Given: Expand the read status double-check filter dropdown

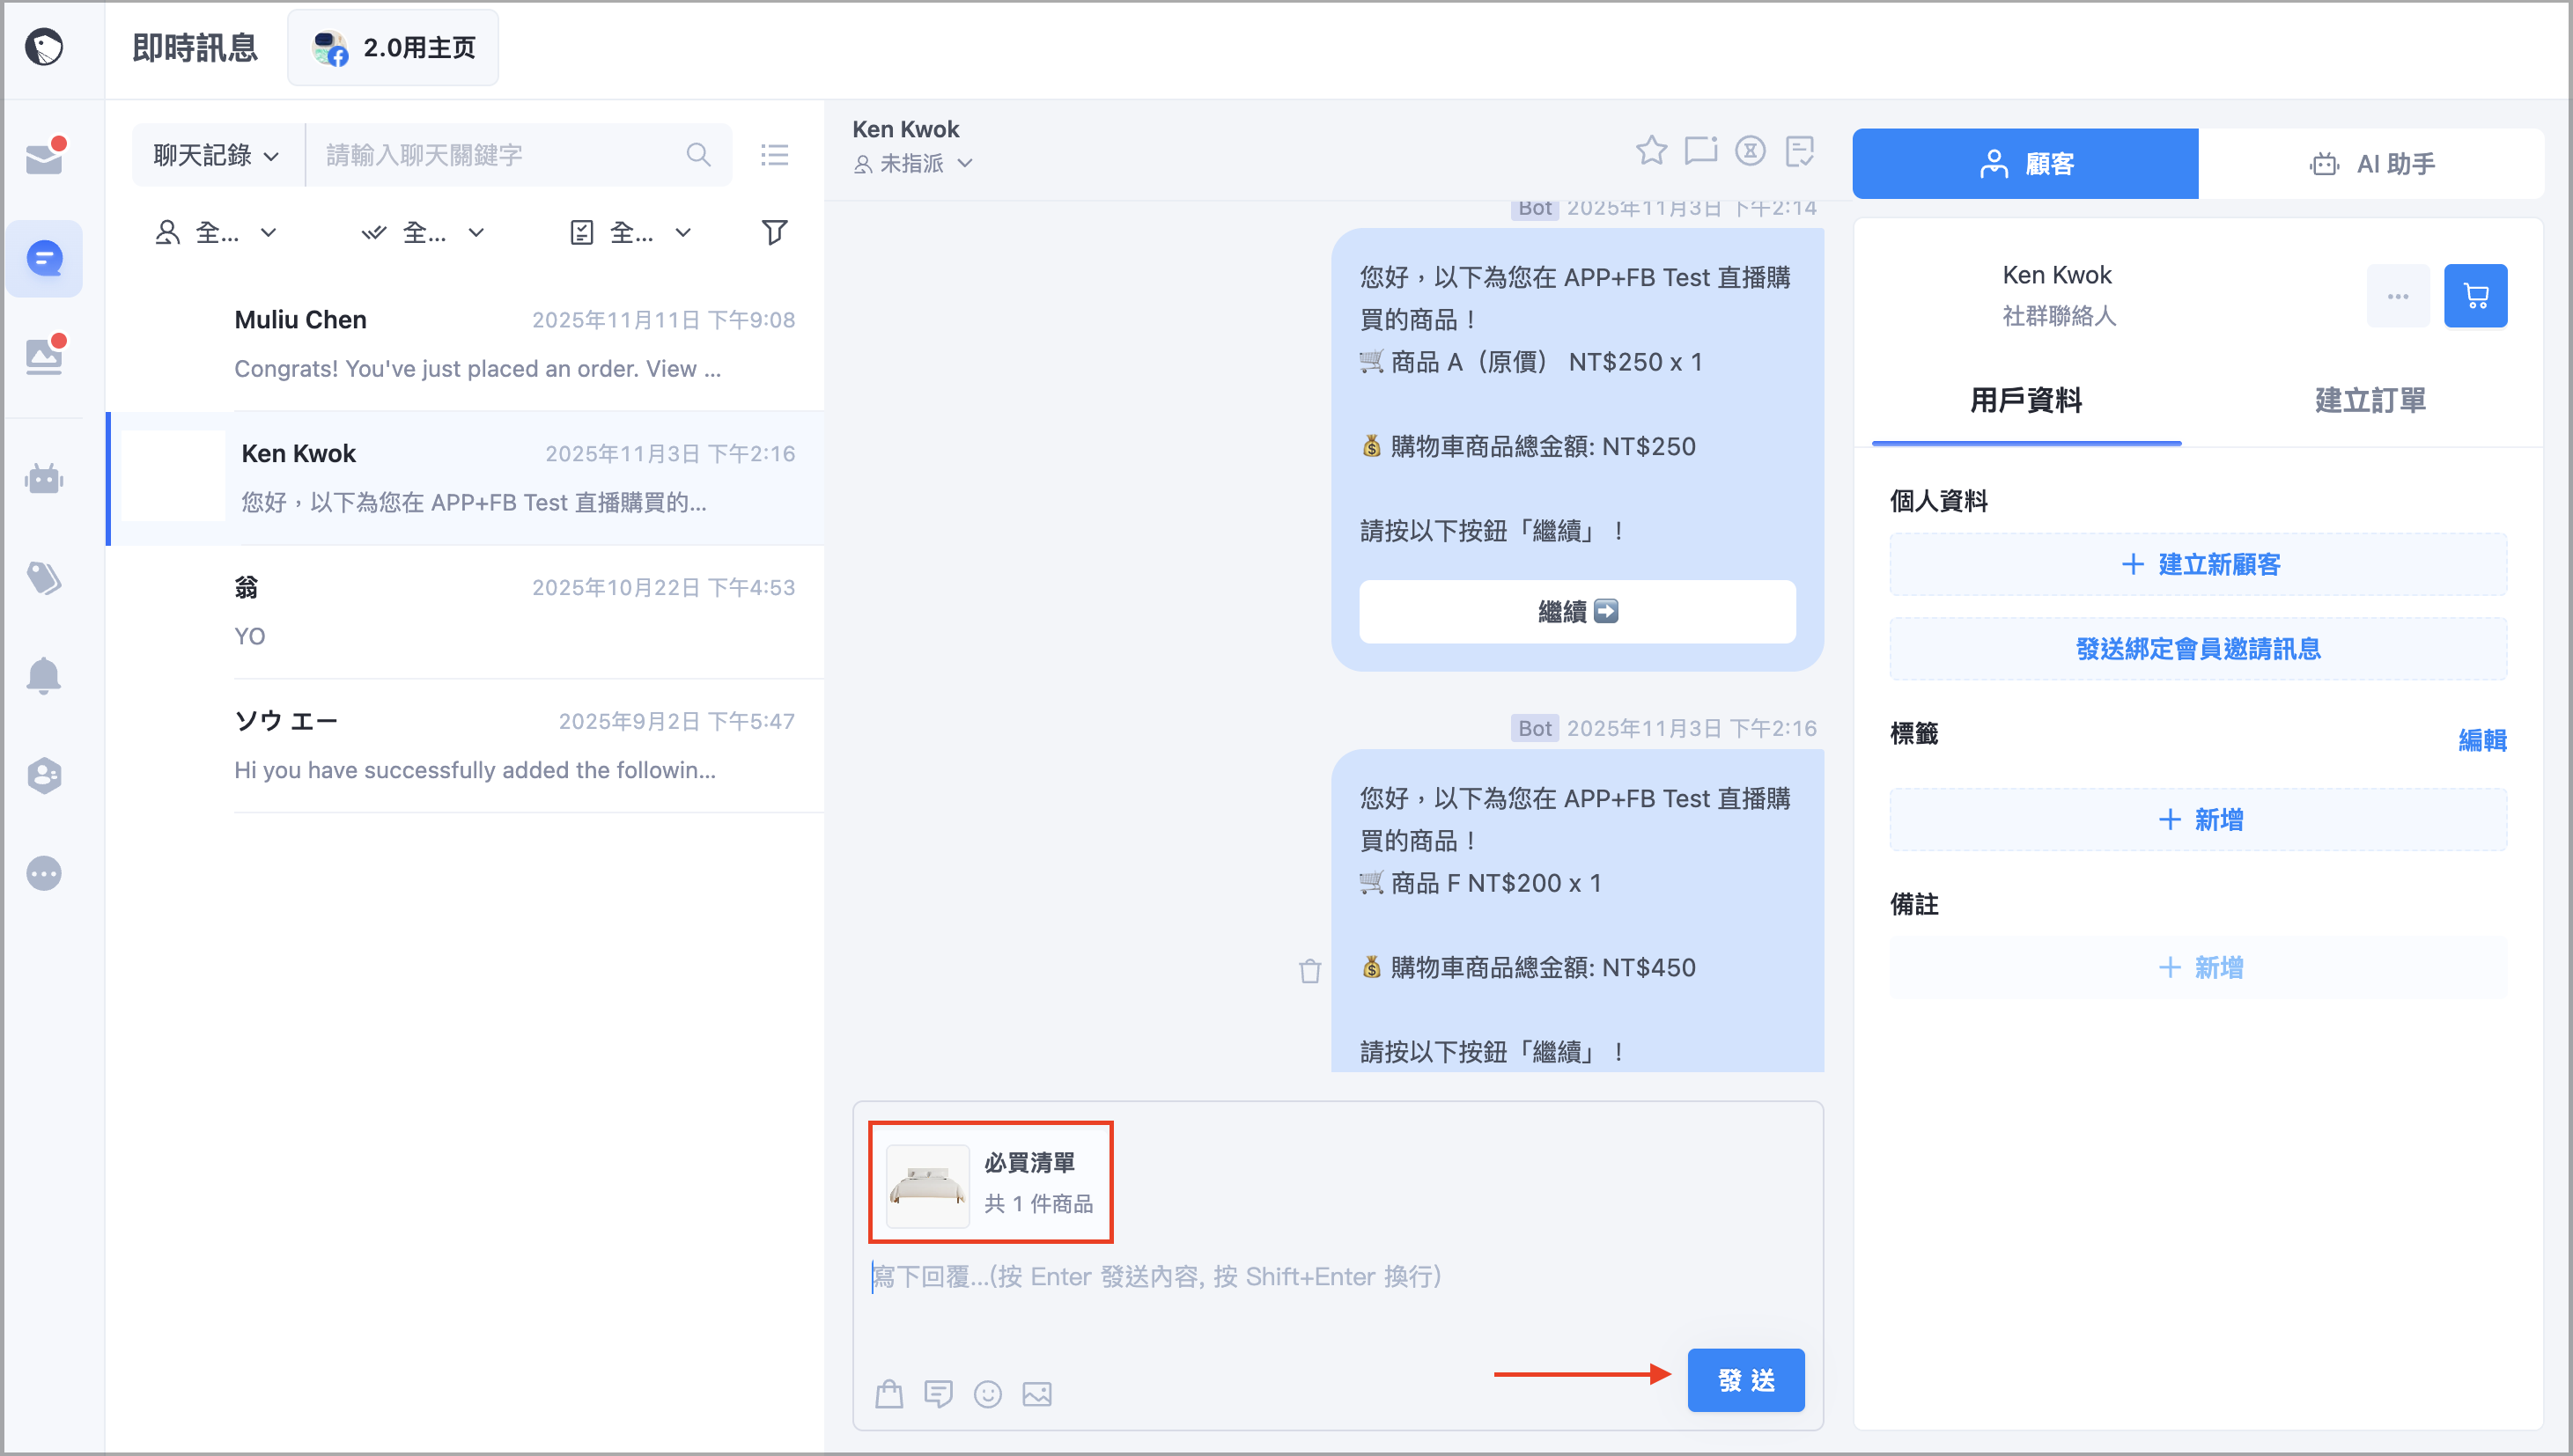Looking at the screenshot, I should pyautogui.click(x=422, y=233).
